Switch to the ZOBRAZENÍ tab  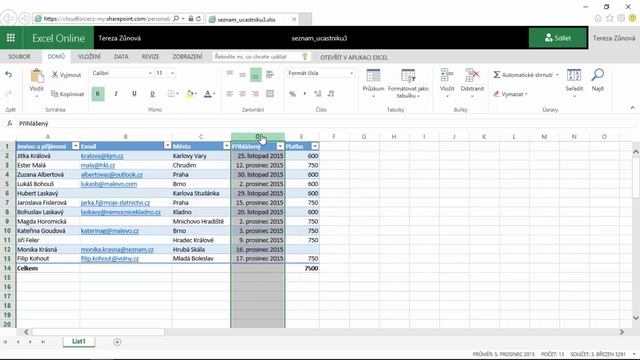187,57
